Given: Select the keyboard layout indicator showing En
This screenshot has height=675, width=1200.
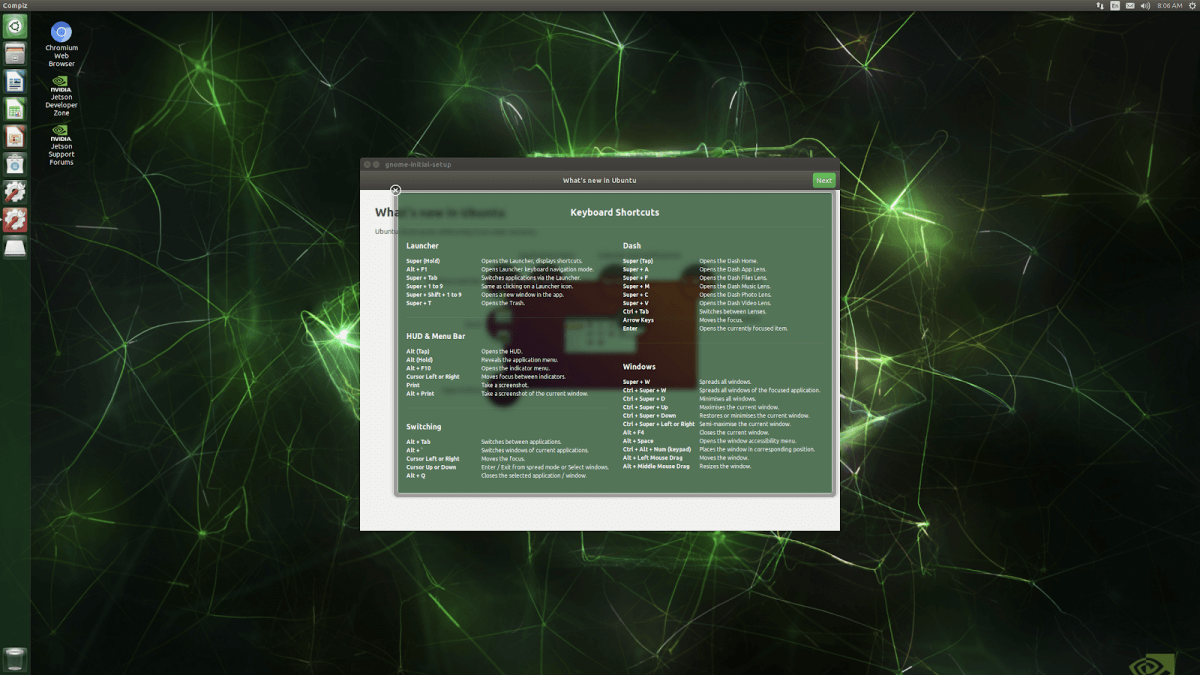Looking at the screenshot, I should pos(1114,6).
